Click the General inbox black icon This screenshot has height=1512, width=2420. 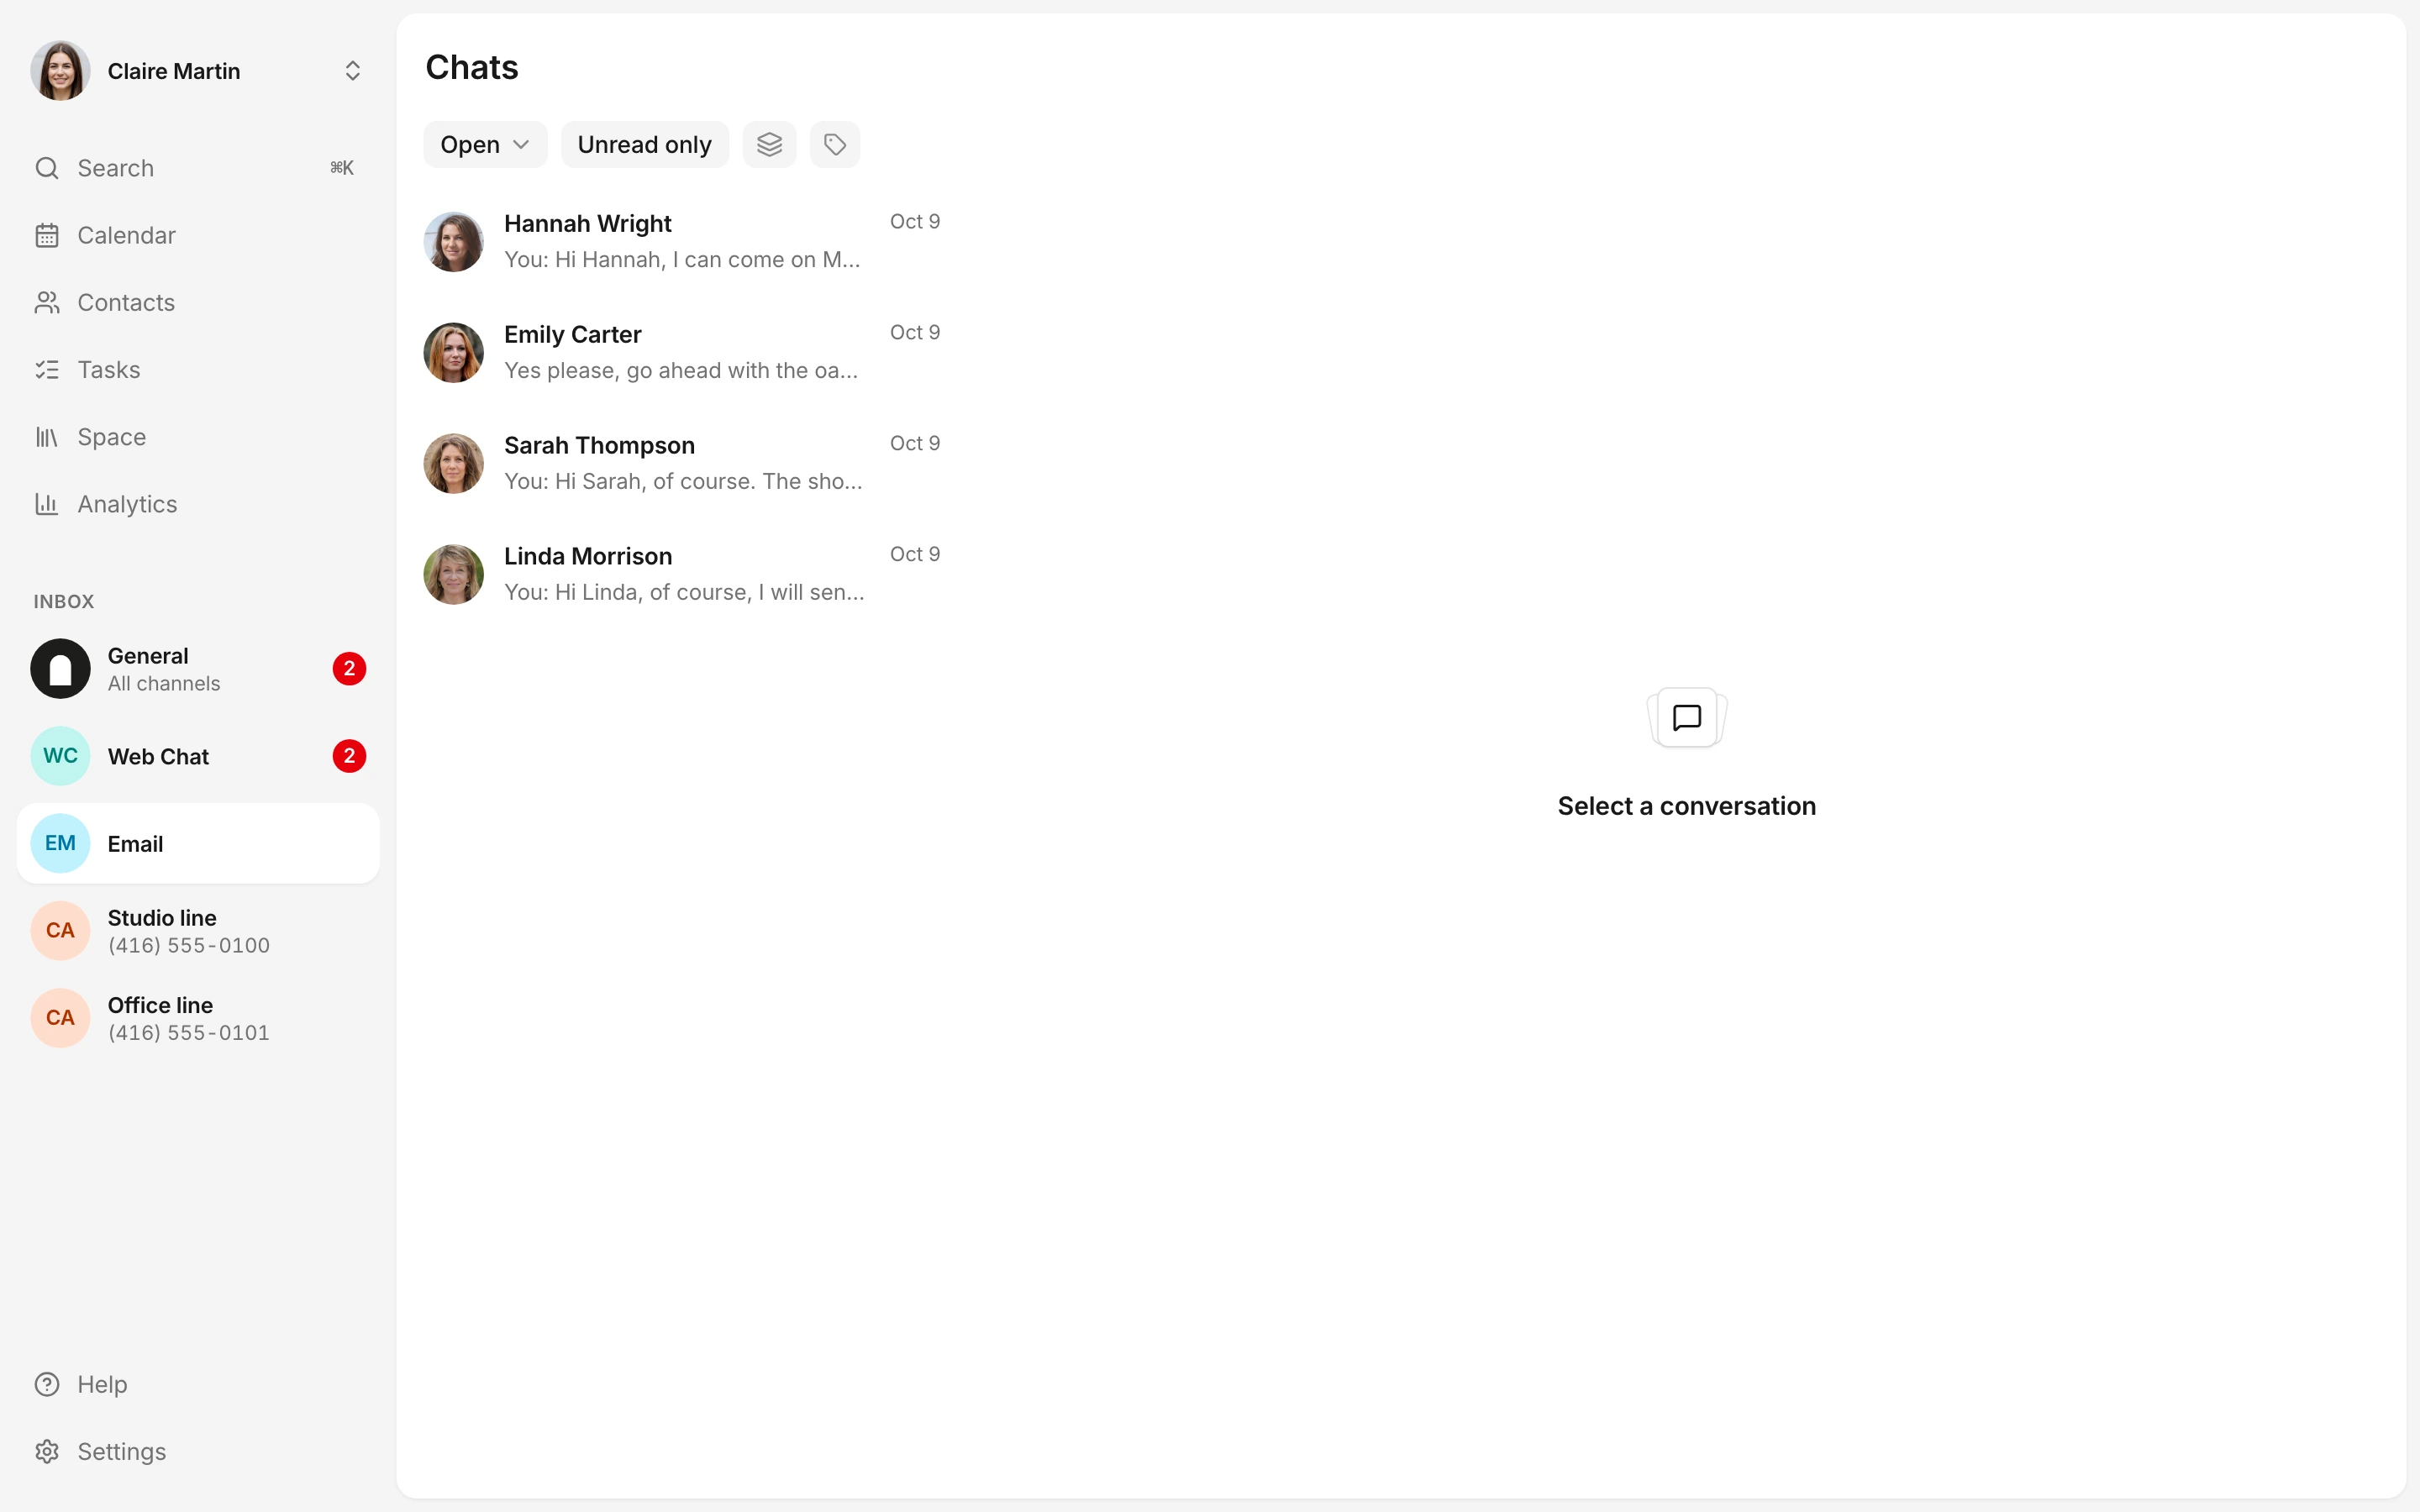pyautogui.click(x=60, y=669)
